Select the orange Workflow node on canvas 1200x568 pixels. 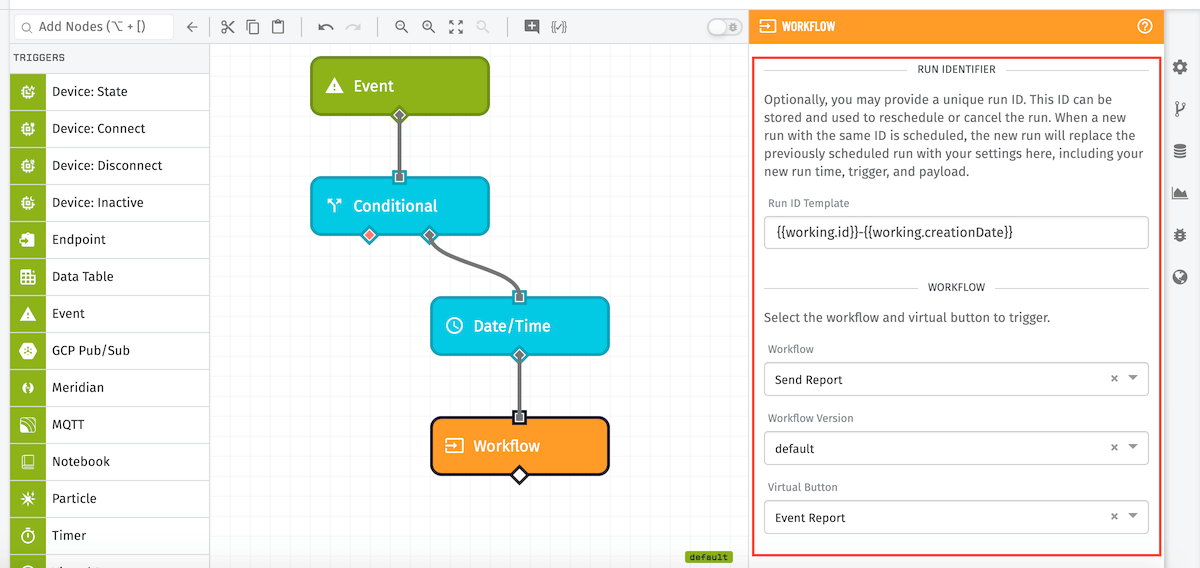point(520,446)
